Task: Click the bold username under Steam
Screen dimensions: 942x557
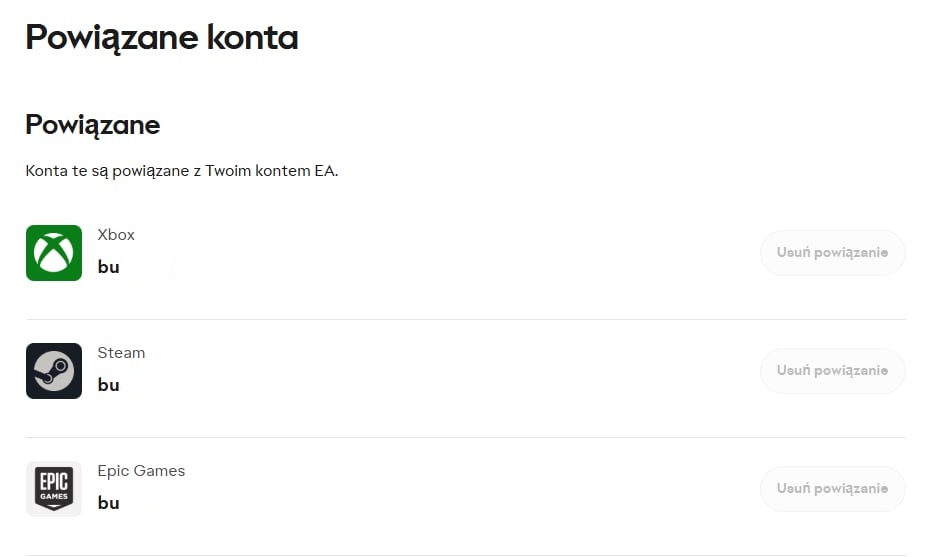Action: tap(109, 385)
